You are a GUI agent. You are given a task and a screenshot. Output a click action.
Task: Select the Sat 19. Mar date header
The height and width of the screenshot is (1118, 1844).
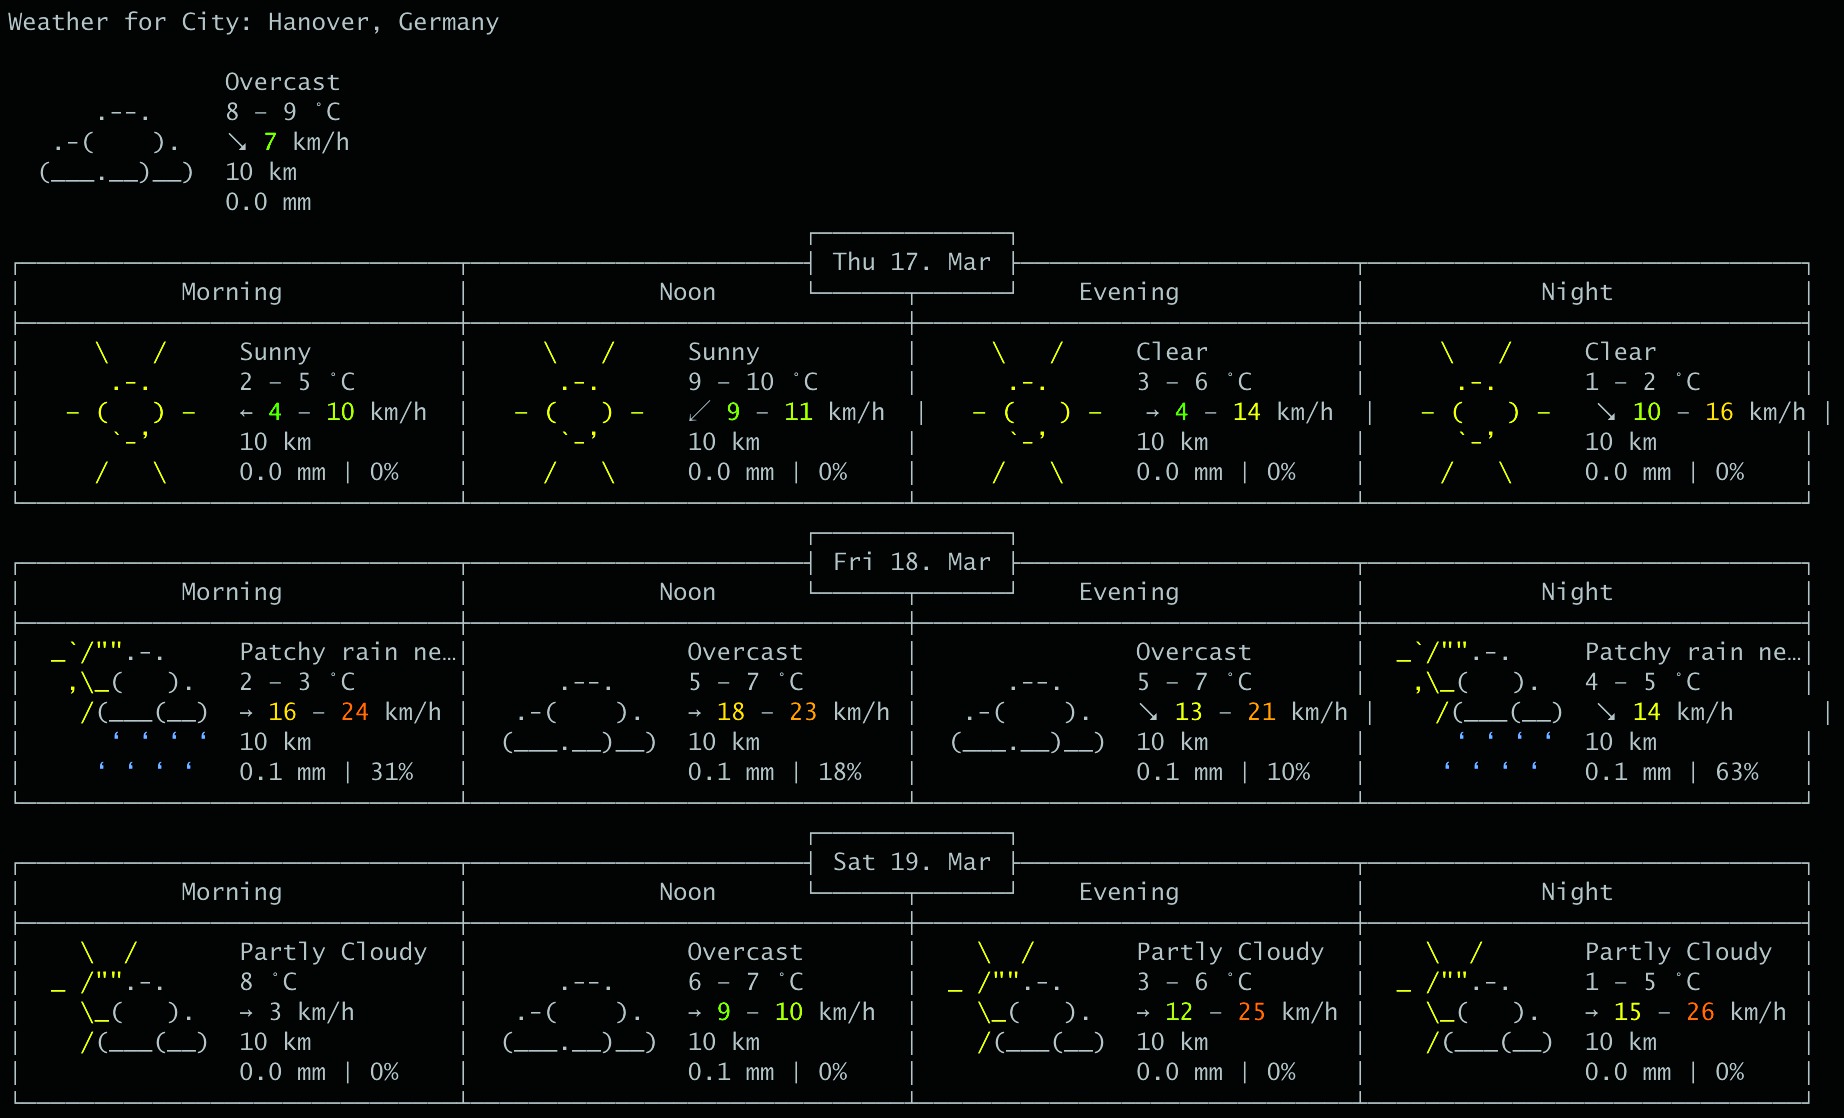[911, 862]
